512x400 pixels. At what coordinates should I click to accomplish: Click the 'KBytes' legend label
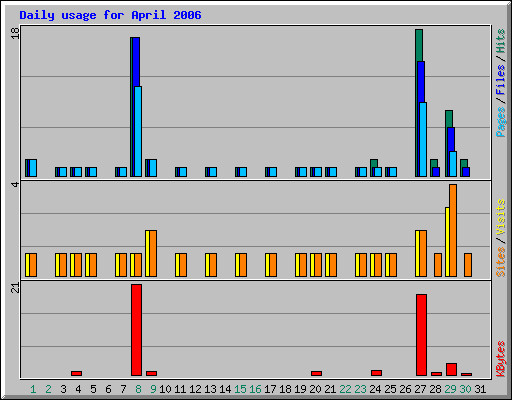pos(500,359)
